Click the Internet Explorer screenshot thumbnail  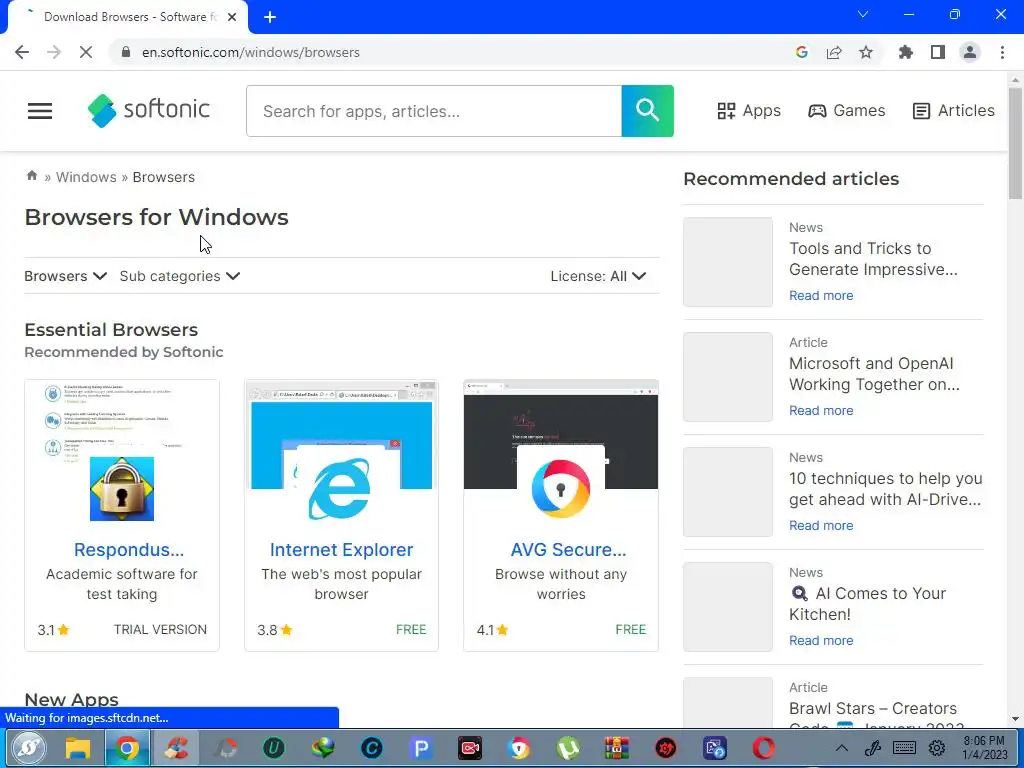click(x=342, y=418)
